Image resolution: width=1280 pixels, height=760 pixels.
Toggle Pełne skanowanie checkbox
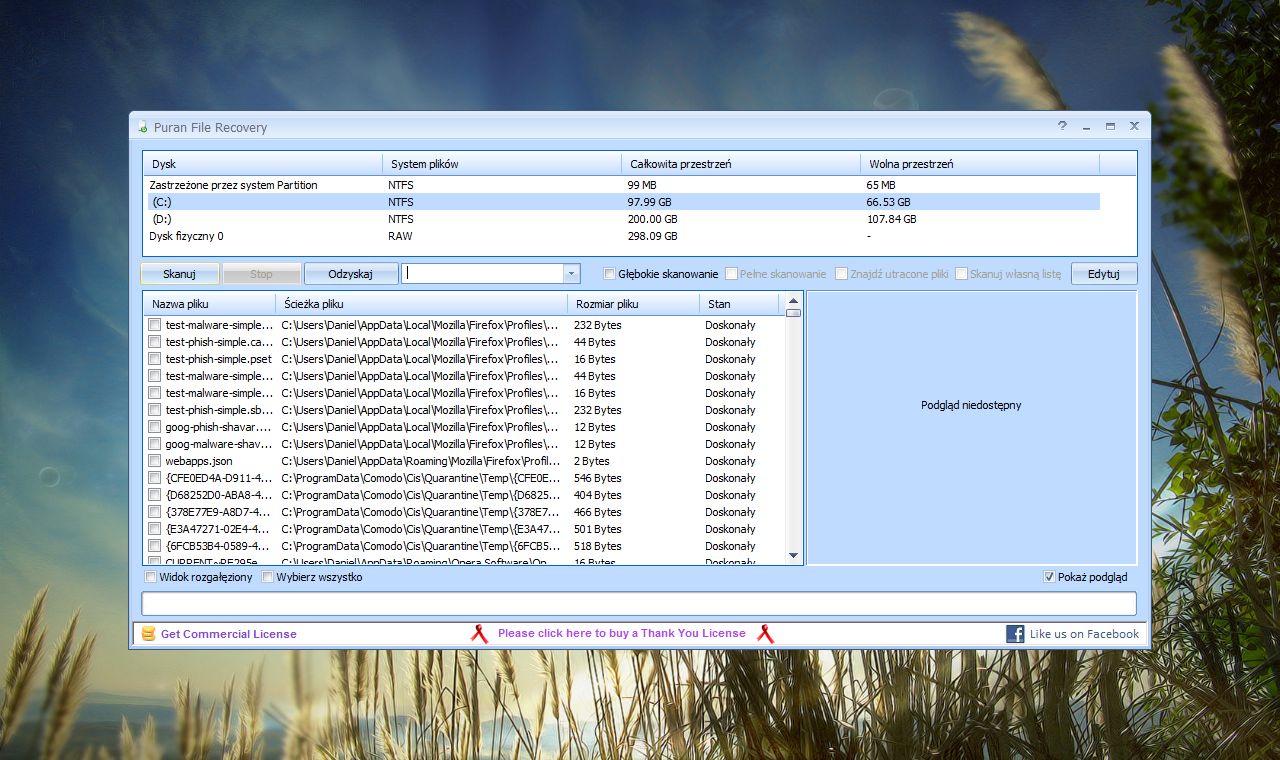coord(731,273)
